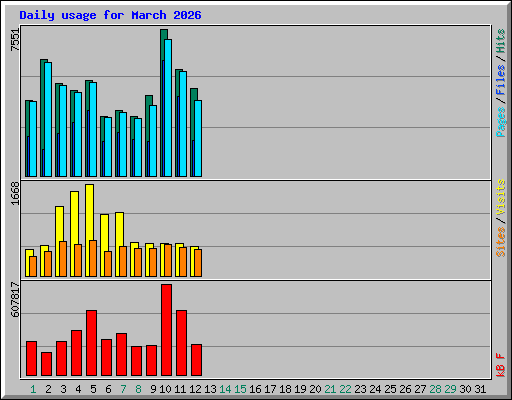Click the cyan files bar for day 2

48,119
